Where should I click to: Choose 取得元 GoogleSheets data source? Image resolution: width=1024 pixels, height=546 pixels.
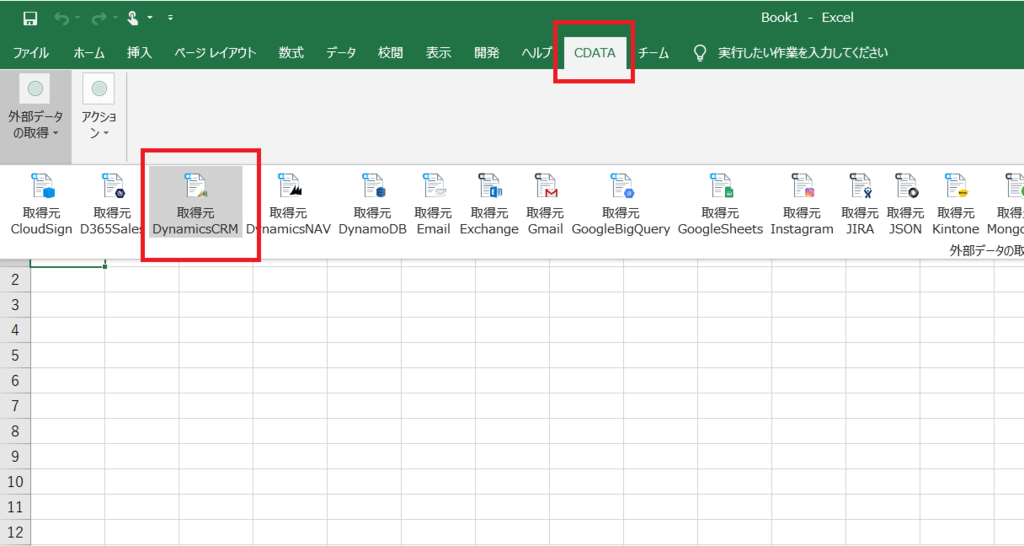720,203
